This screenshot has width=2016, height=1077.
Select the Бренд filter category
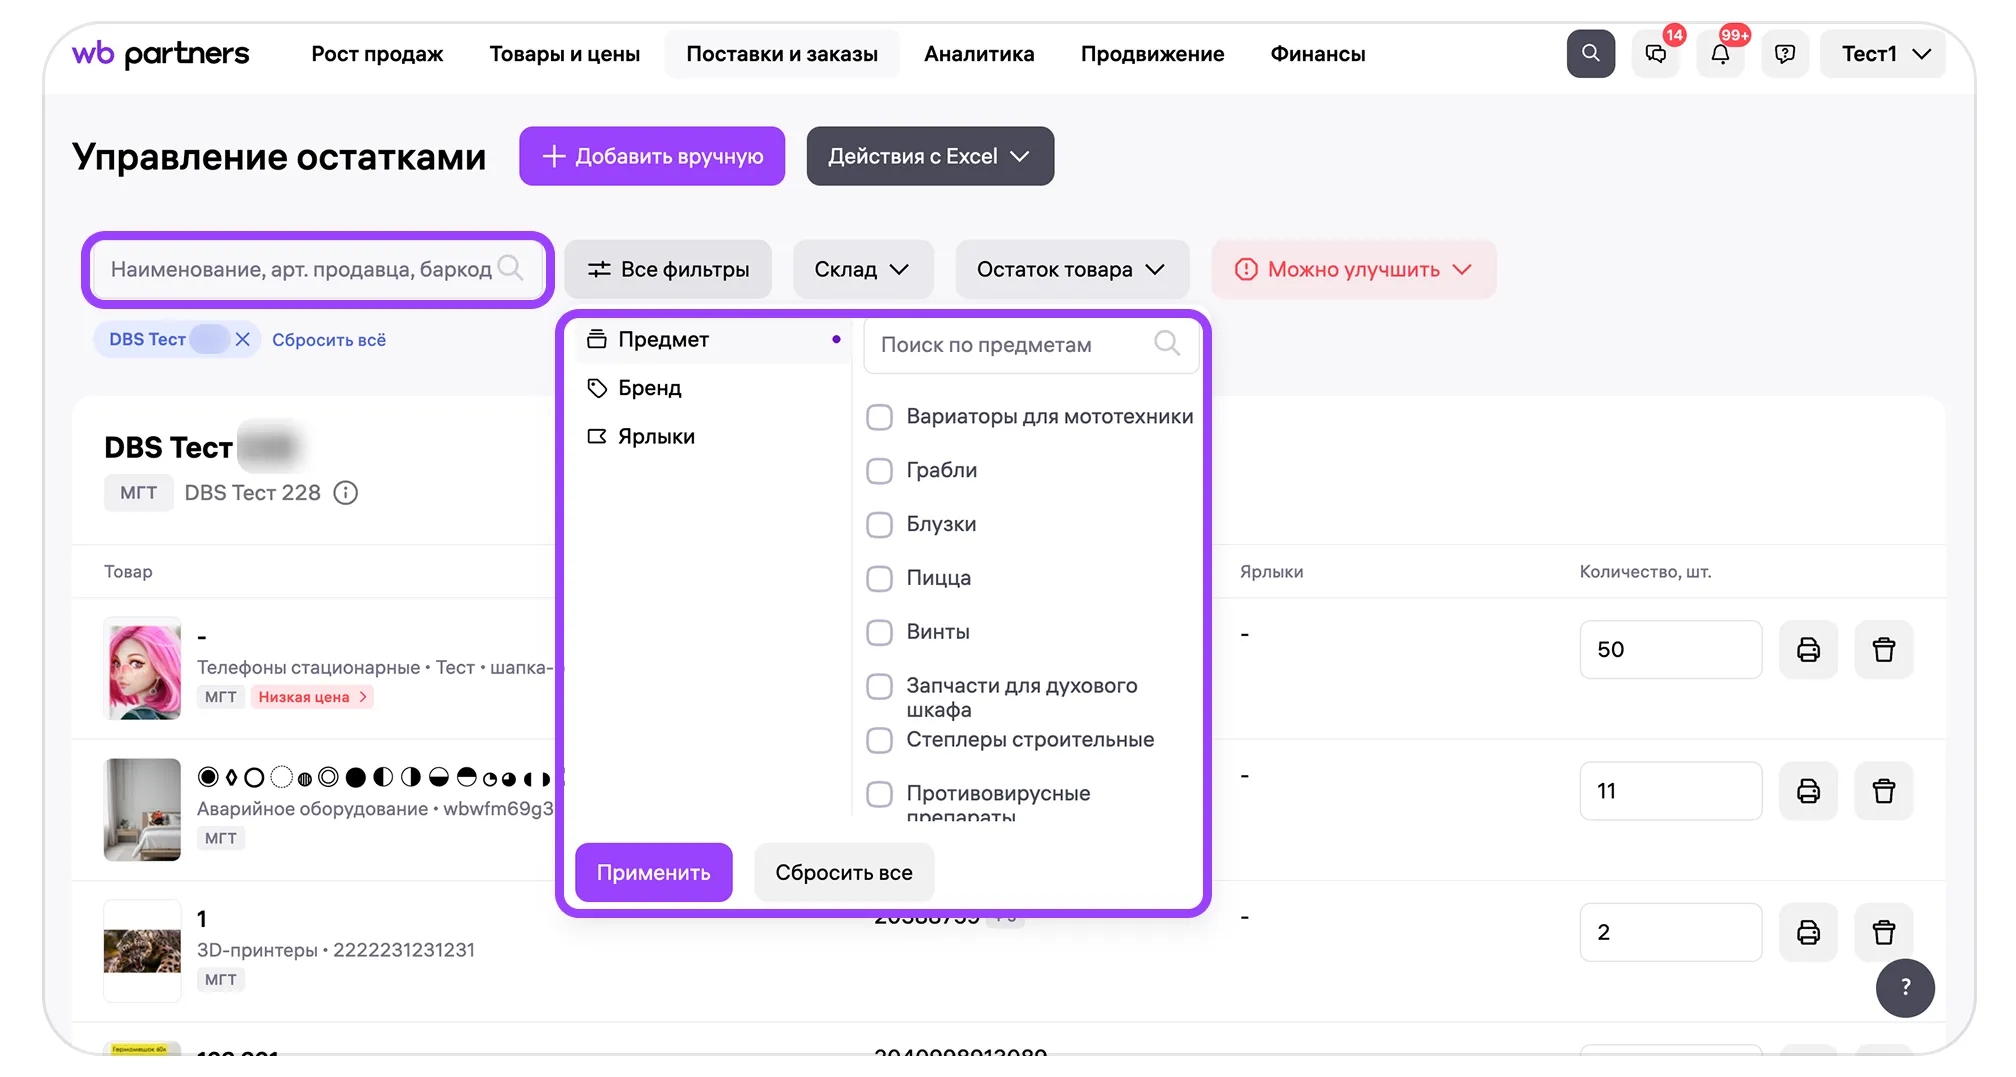coord(650,388)
